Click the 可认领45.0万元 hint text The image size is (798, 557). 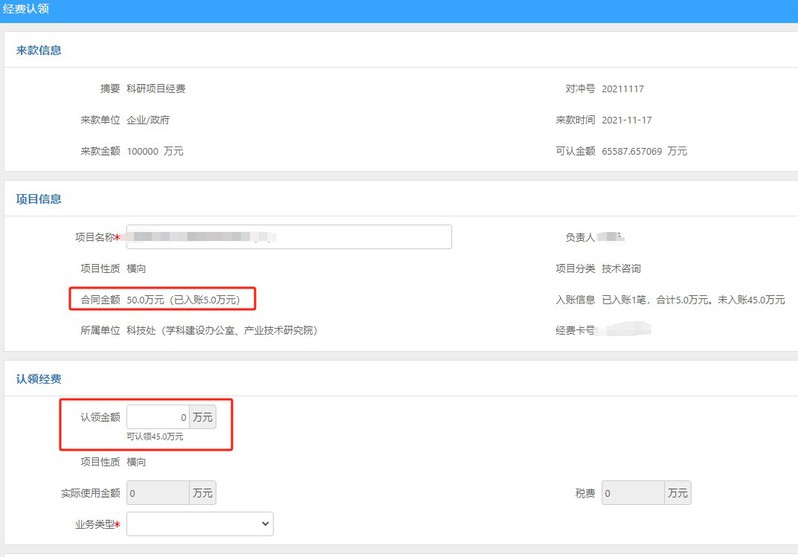155,437
